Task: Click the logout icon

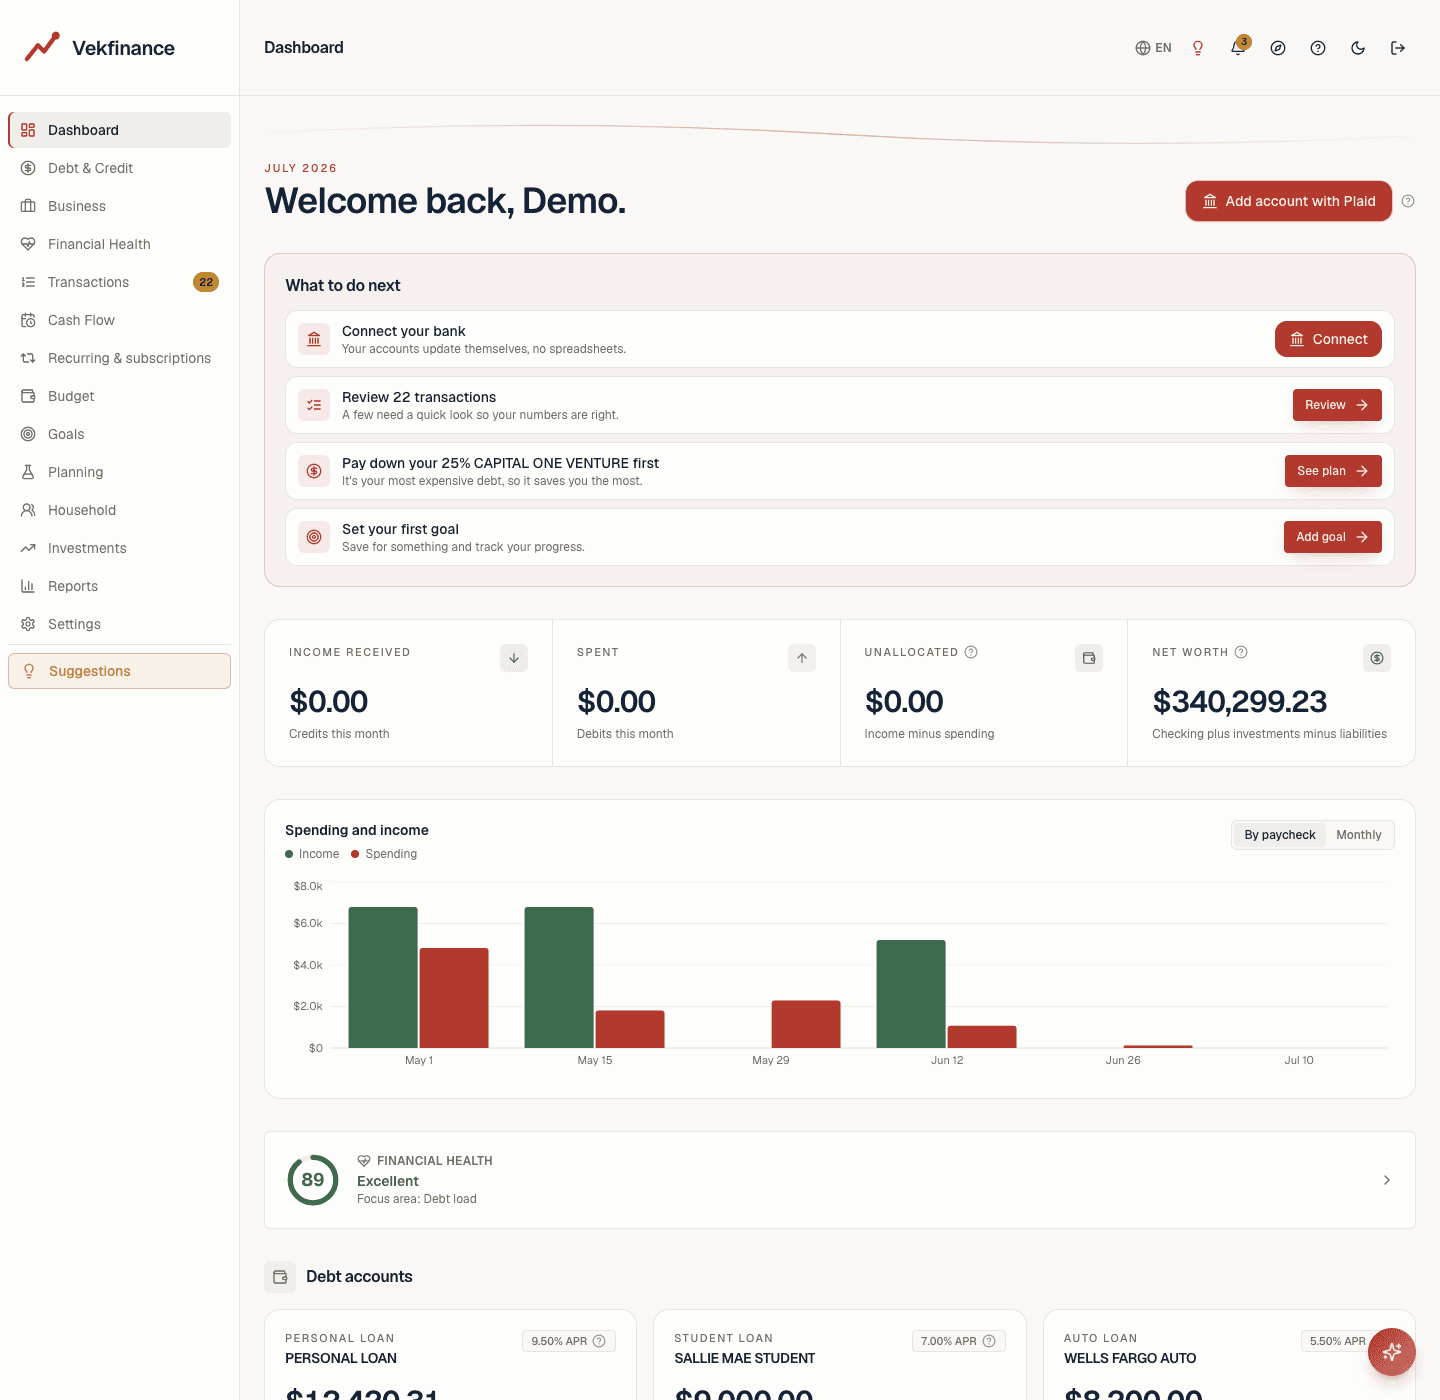Action: coord(1398,48)
